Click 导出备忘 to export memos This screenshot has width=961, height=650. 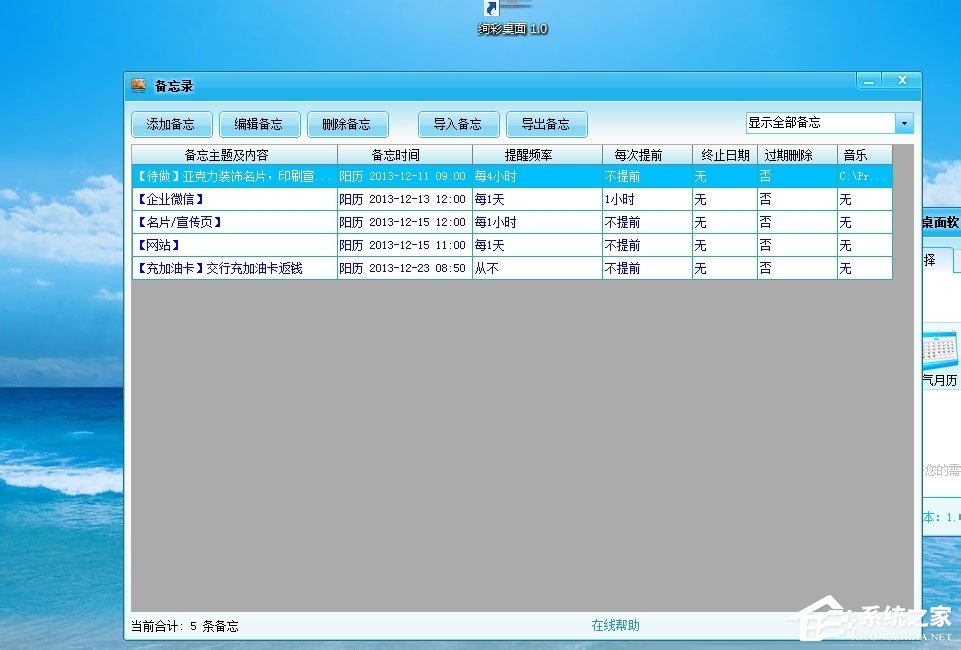click(547, 124)
